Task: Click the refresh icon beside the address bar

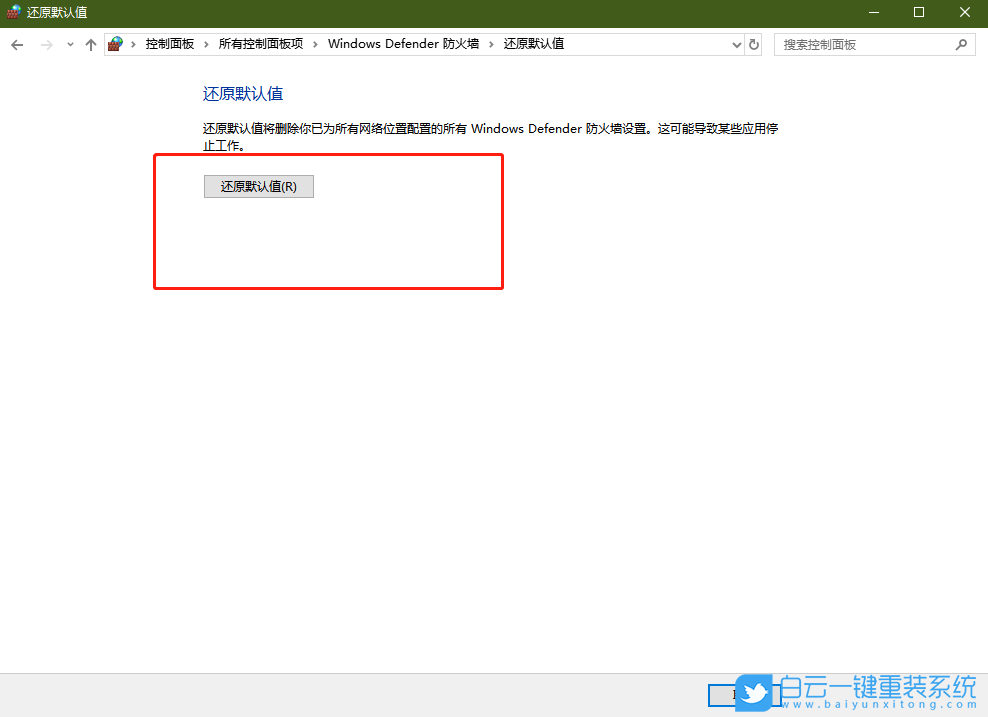Action: tap(755, 44)
